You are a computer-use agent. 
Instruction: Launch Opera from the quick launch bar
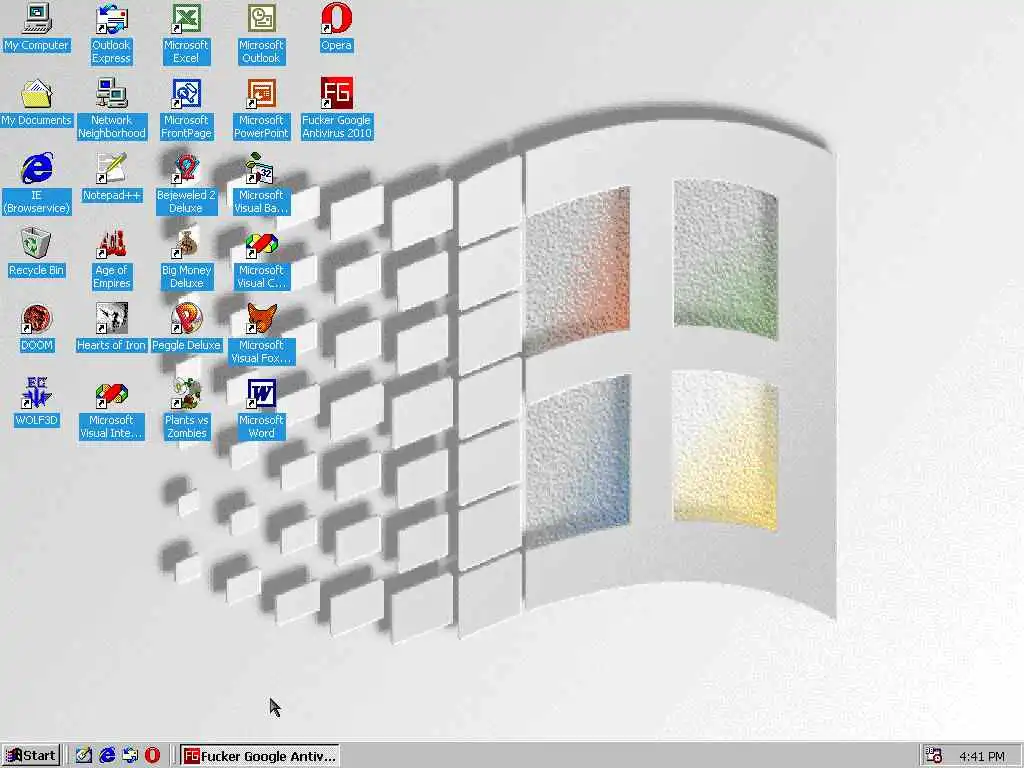pyautogui.click(x=152, y=756)
